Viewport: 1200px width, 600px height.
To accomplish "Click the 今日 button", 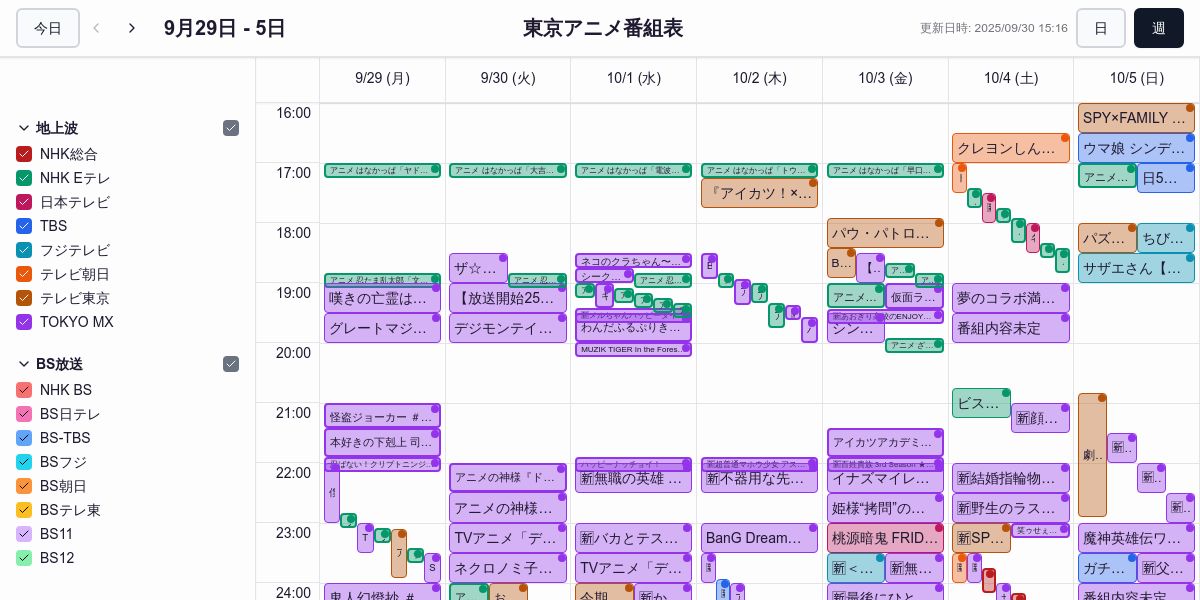I will click(48, 28).
